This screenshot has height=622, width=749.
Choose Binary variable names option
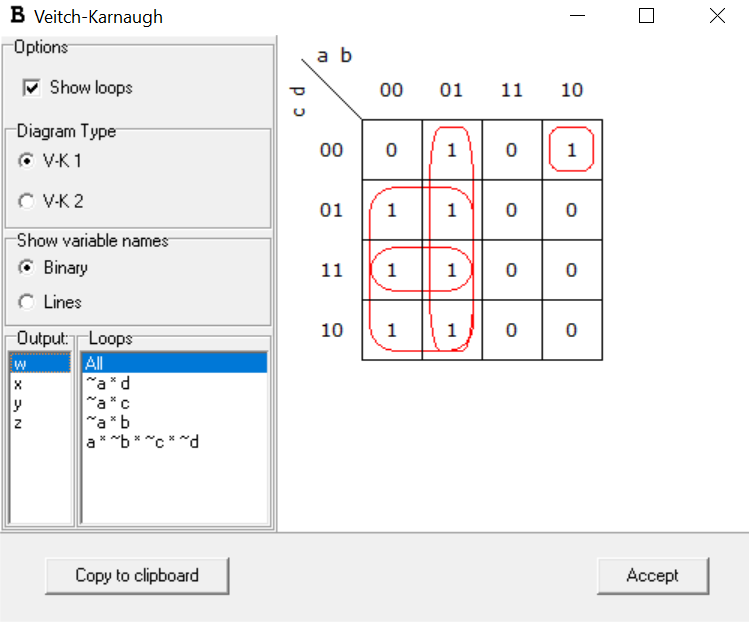(27, 268)
